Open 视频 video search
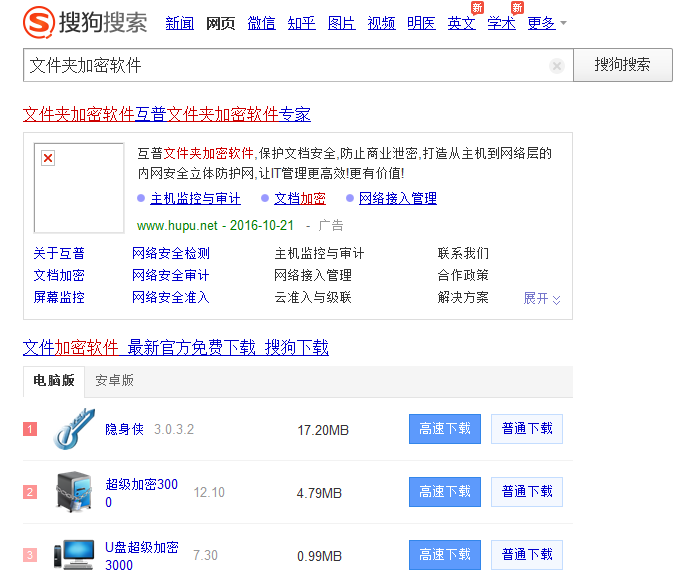 (x=381, y=23)
